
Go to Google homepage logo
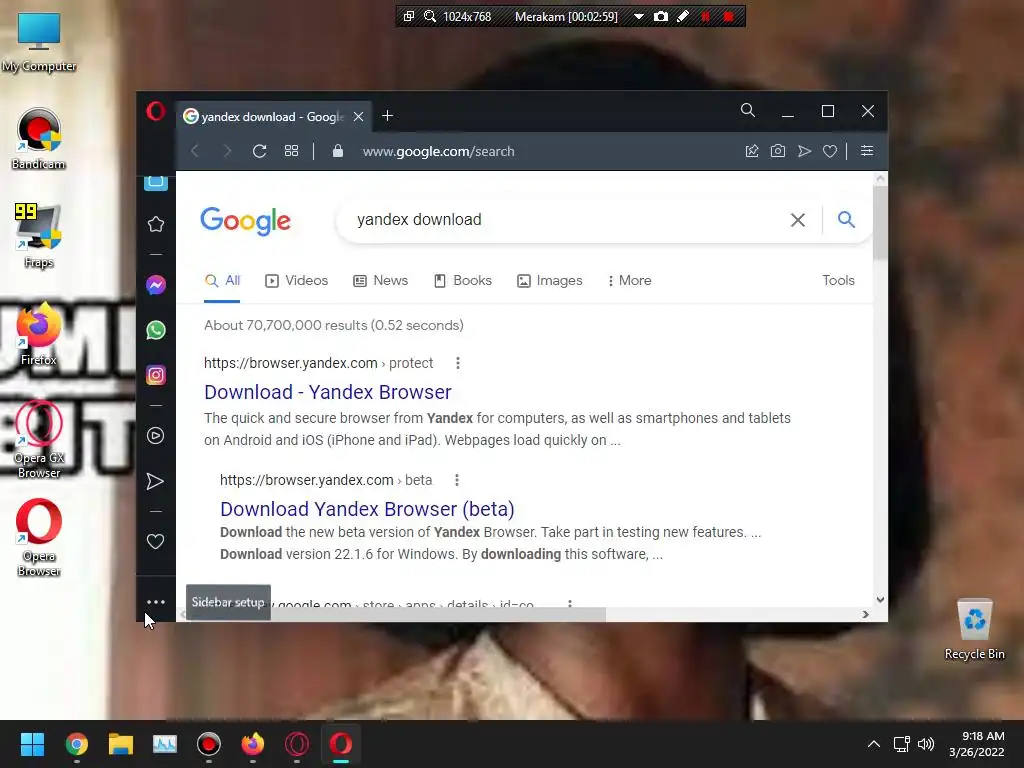point(246,221)
